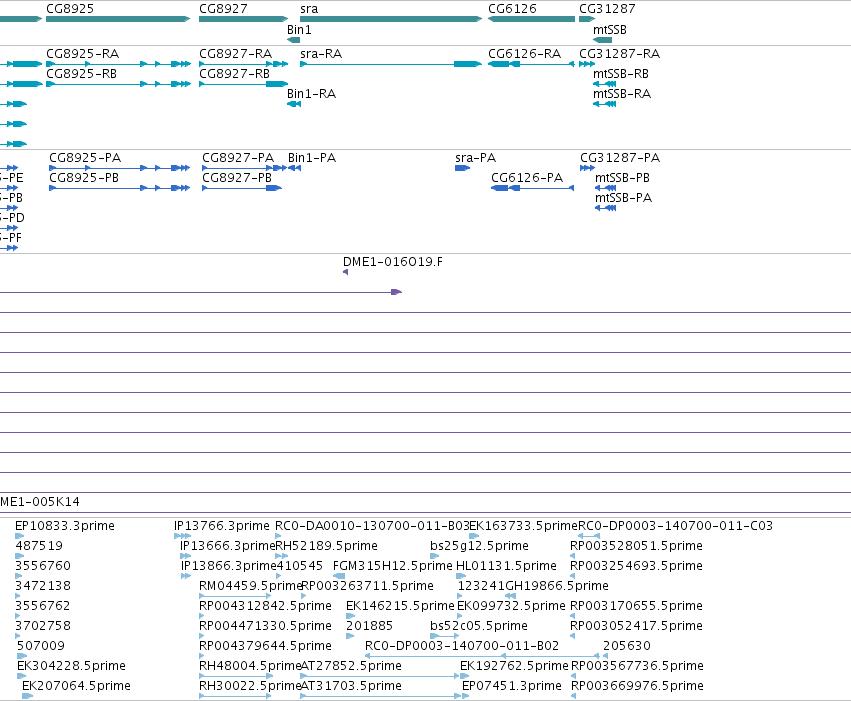Select the sra gene bar
Viewport: 851px width, 701px height.
point(391,19)
